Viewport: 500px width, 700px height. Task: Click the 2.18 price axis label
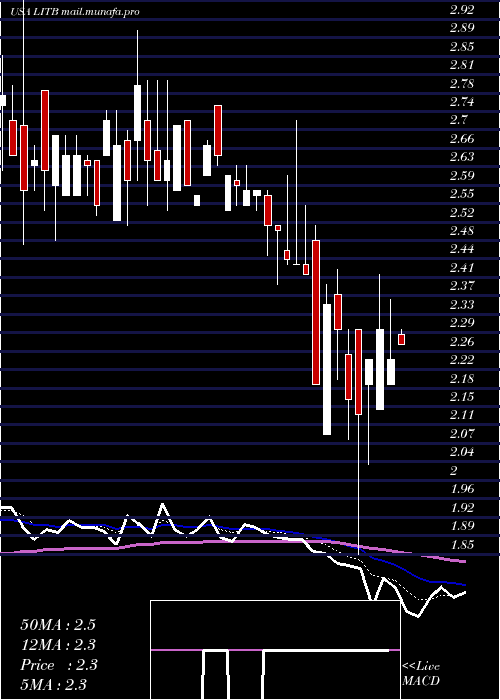coord(462,379)
